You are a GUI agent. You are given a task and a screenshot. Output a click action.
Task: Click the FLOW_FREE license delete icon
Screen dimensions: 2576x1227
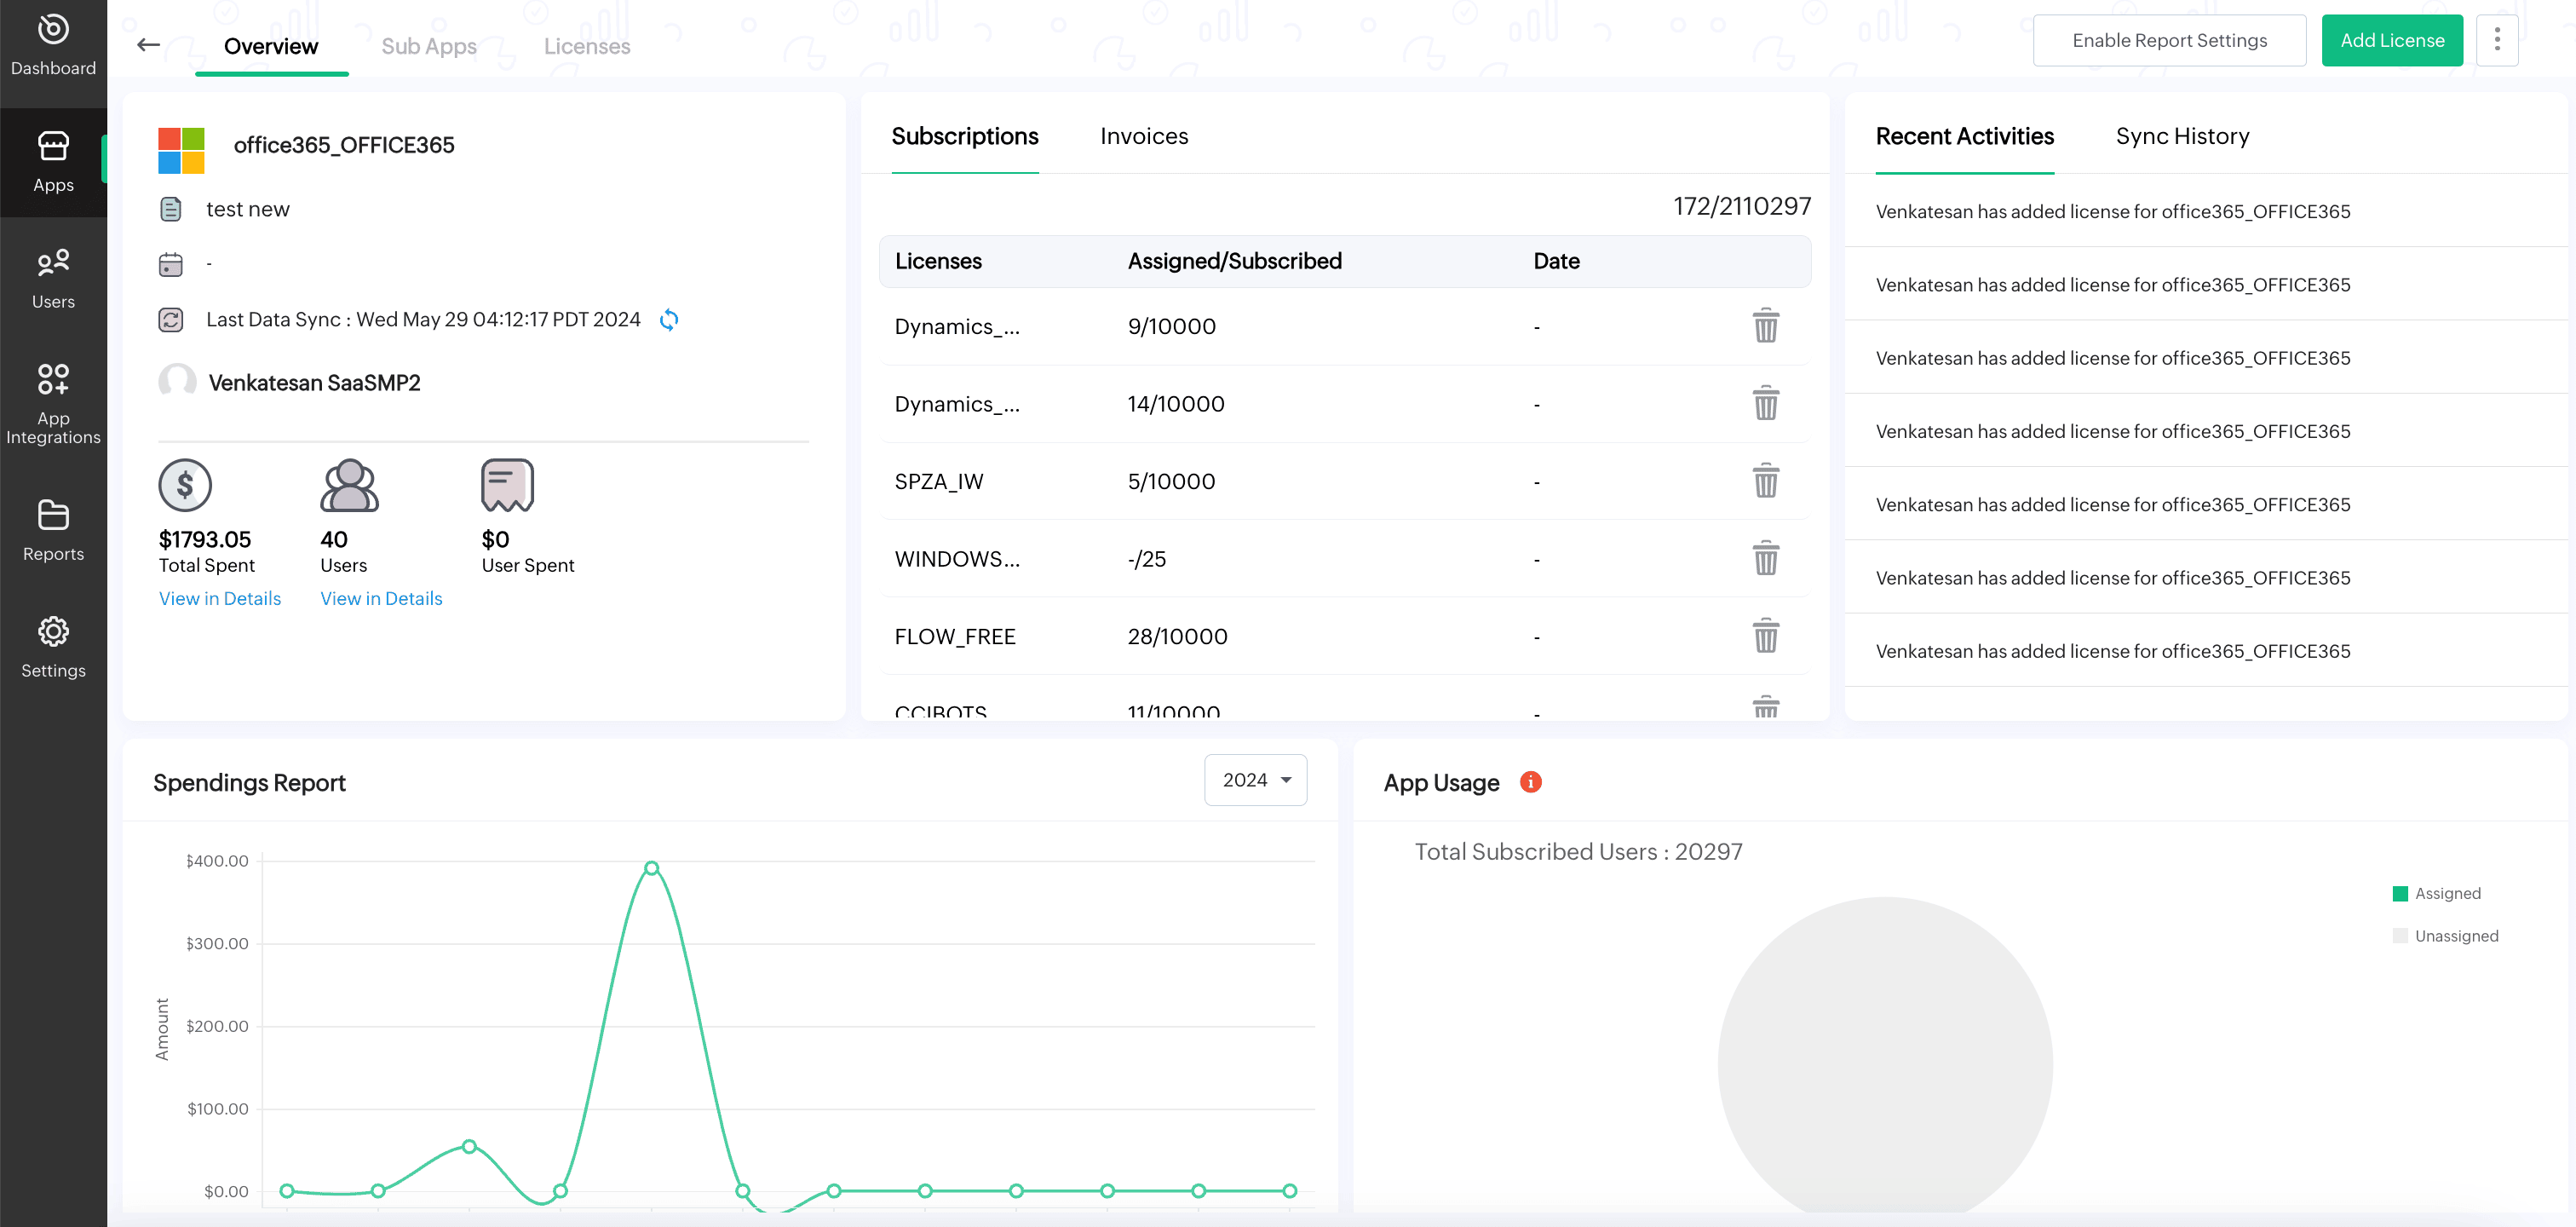[x=1766, y=636]
